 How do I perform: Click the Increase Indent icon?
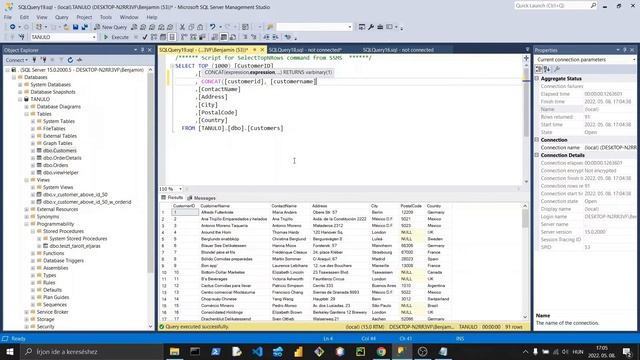point(275,37)
